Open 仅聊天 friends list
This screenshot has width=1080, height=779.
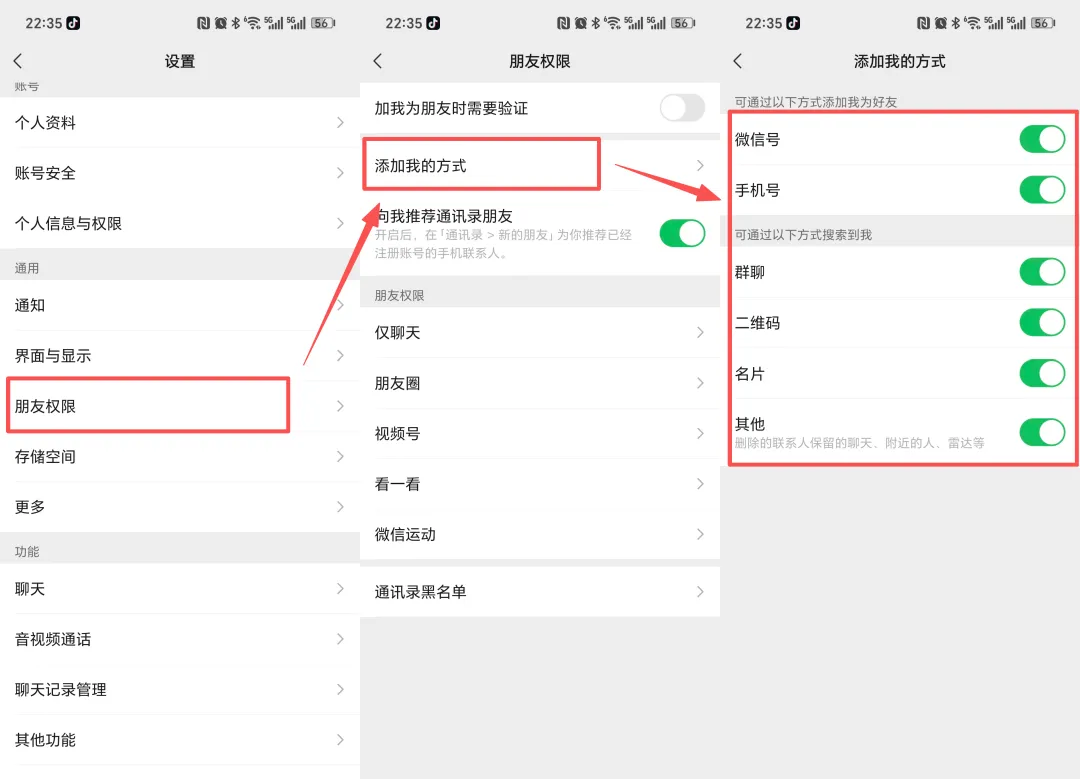[540, 333]
